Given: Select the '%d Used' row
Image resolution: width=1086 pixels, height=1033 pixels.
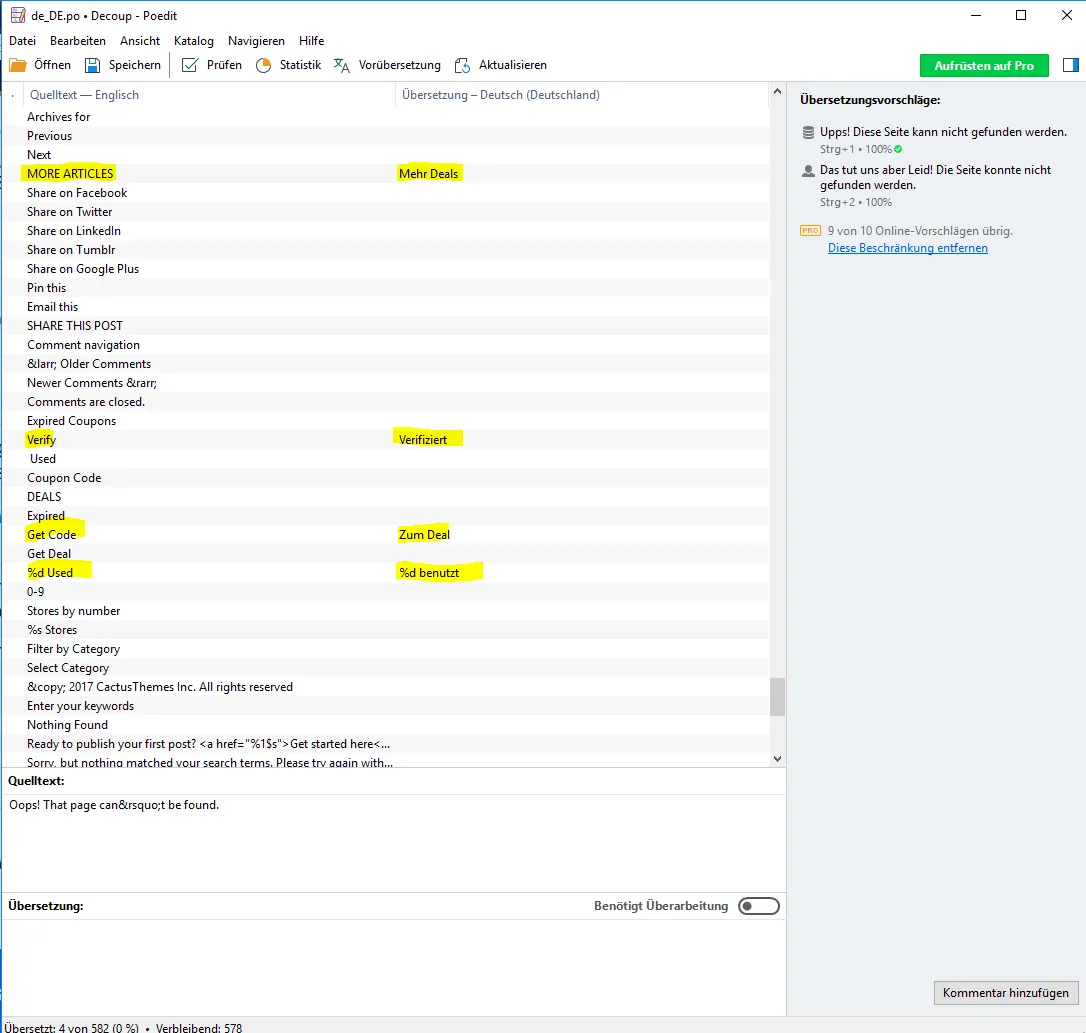Looking at the screenshot, I should click(386, 572).
